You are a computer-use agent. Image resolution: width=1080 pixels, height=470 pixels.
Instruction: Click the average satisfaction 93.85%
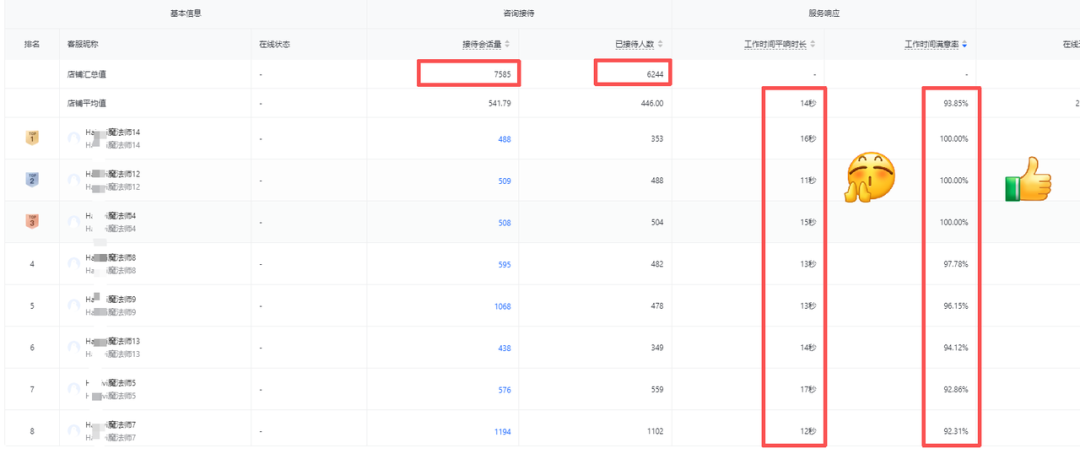(956, 103)
